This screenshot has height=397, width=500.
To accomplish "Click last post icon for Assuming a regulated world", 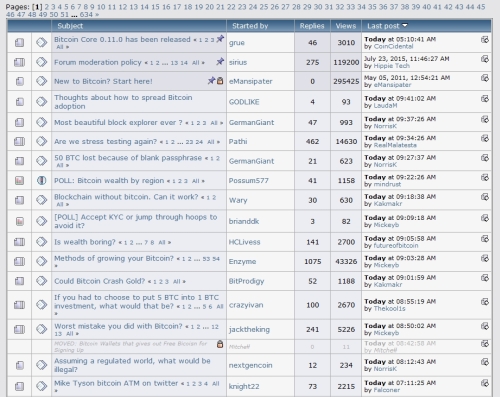I will (x=485, y=362).
